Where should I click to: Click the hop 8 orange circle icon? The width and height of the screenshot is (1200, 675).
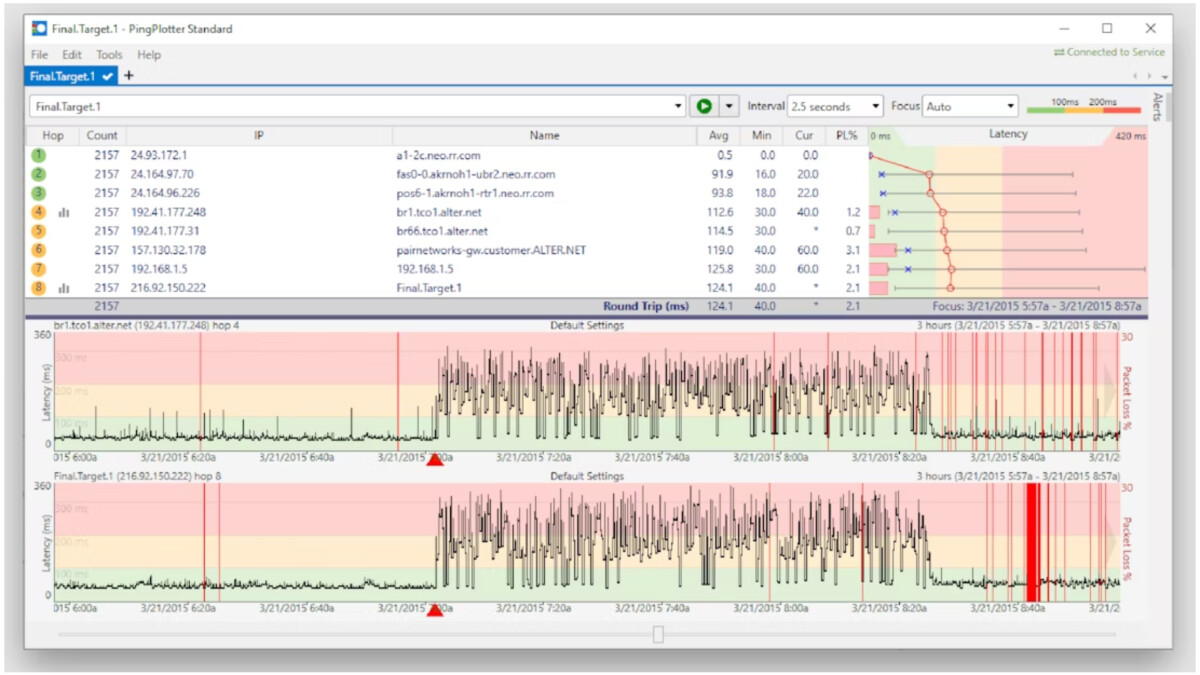[39, 288]
